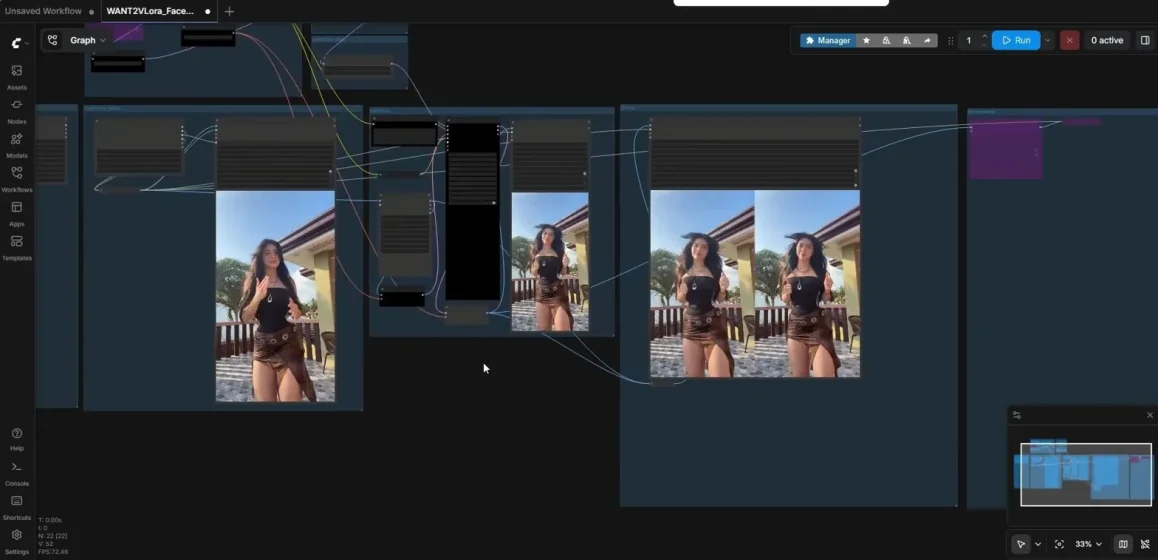This screenshot has width=1158, height=560.
Task: Open the Console panel
Action: point(17,473)
